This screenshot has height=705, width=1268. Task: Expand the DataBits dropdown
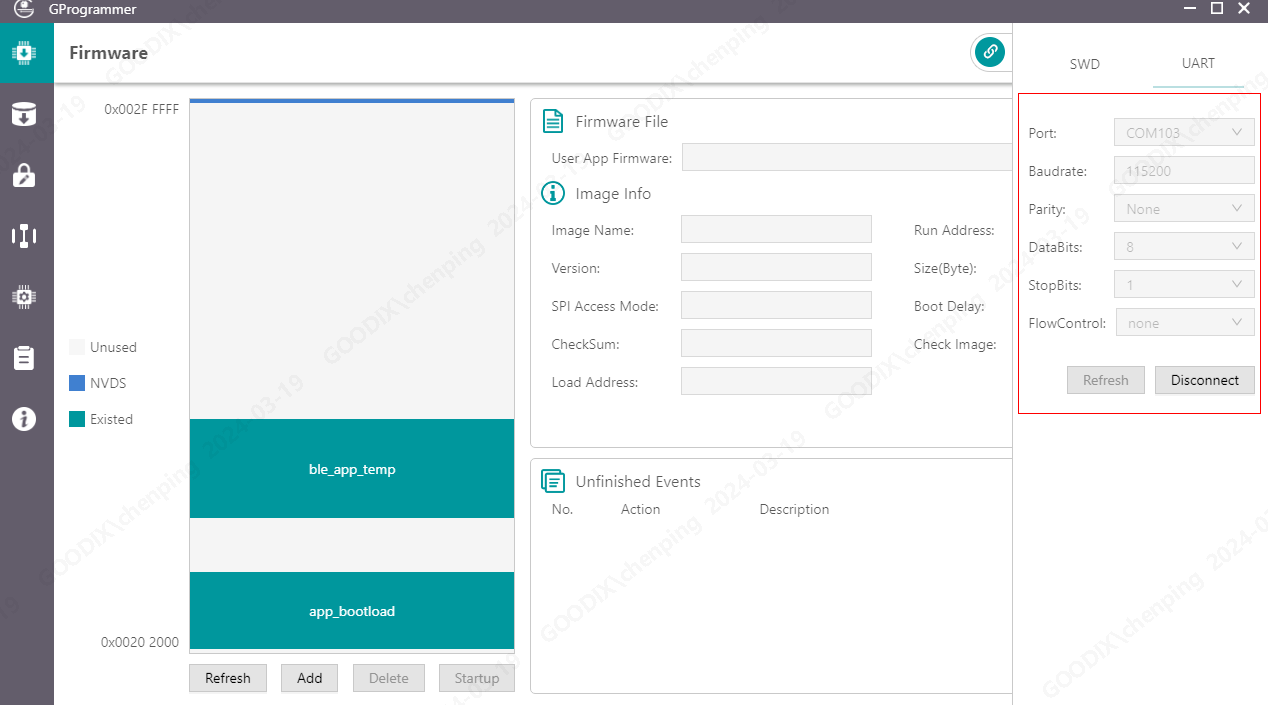[1184, 246]
